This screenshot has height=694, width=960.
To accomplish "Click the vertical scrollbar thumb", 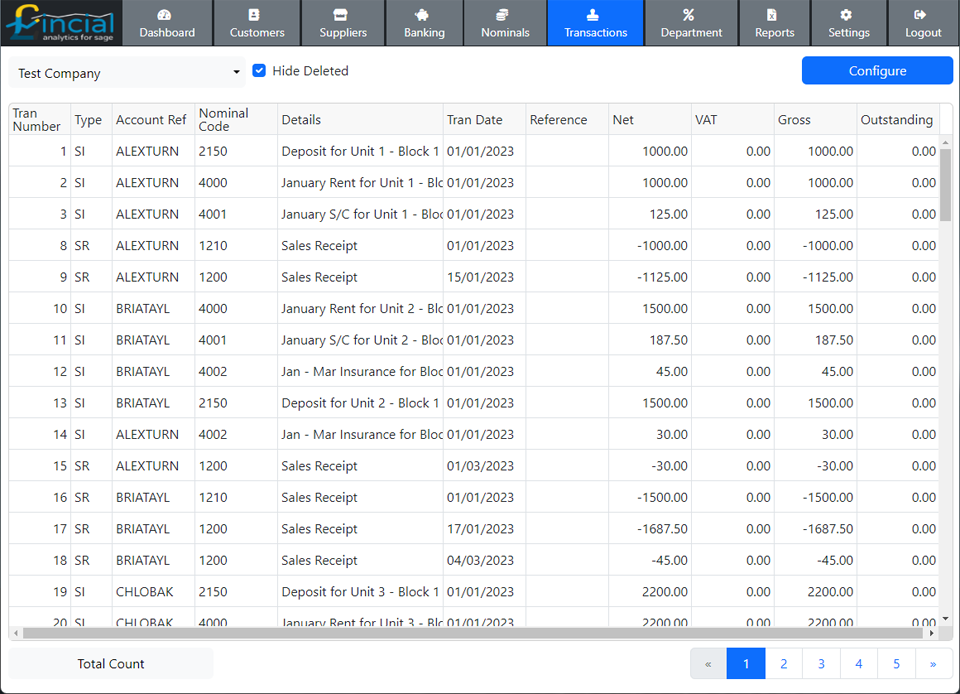I will pos(945,184).
